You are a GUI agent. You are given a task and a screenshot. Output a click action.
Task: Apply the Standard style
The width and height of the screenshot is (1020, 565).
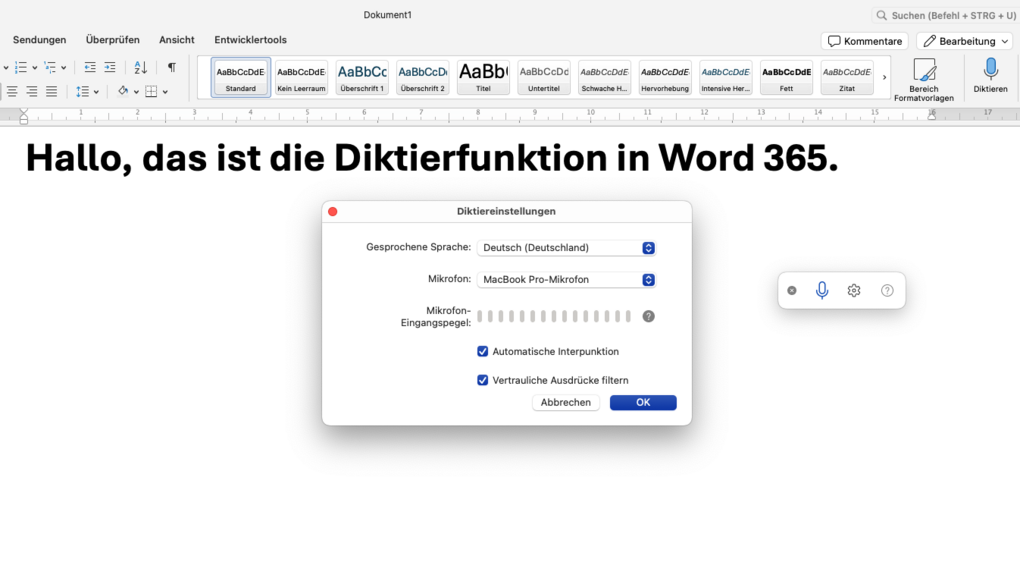pos(241,77)
